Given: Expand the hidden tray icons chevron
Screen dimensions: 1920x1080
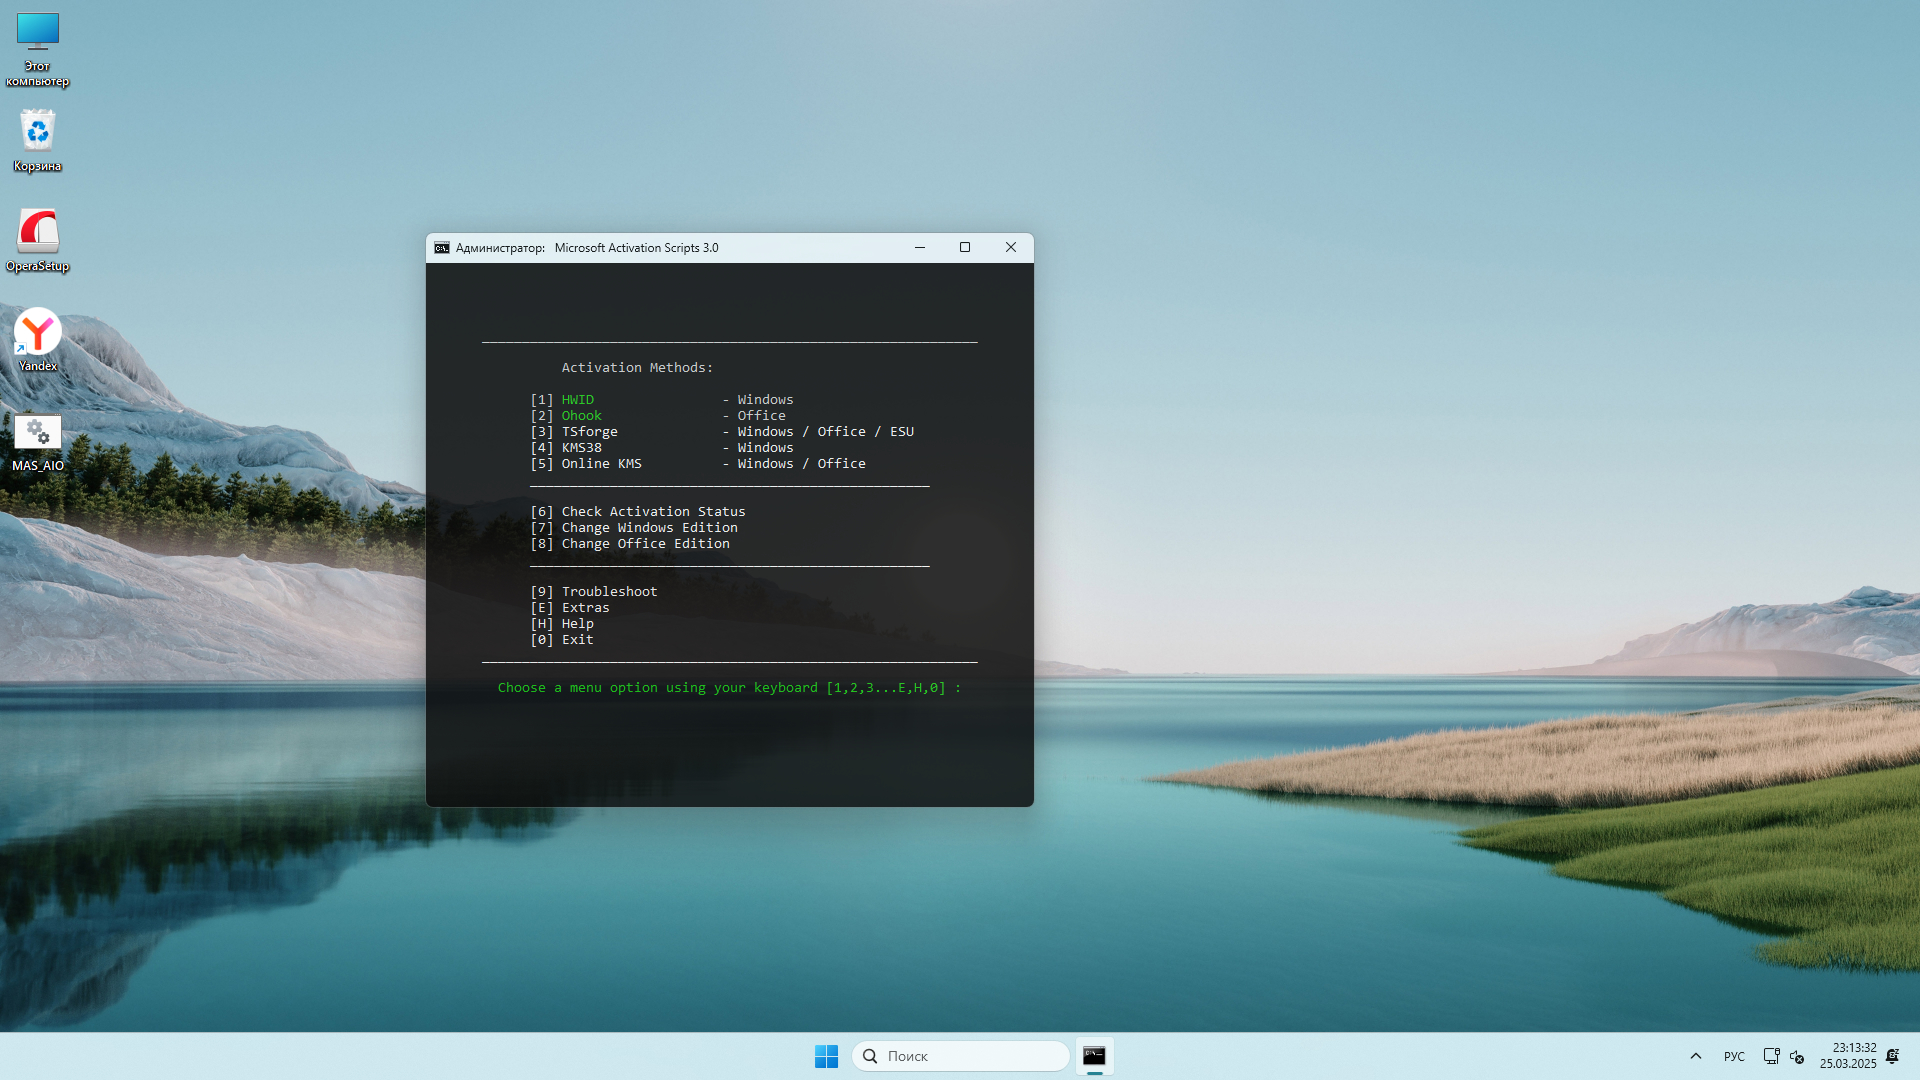Looking at the screenshot, I should pyautogui.click(x=1696, y=1056).
